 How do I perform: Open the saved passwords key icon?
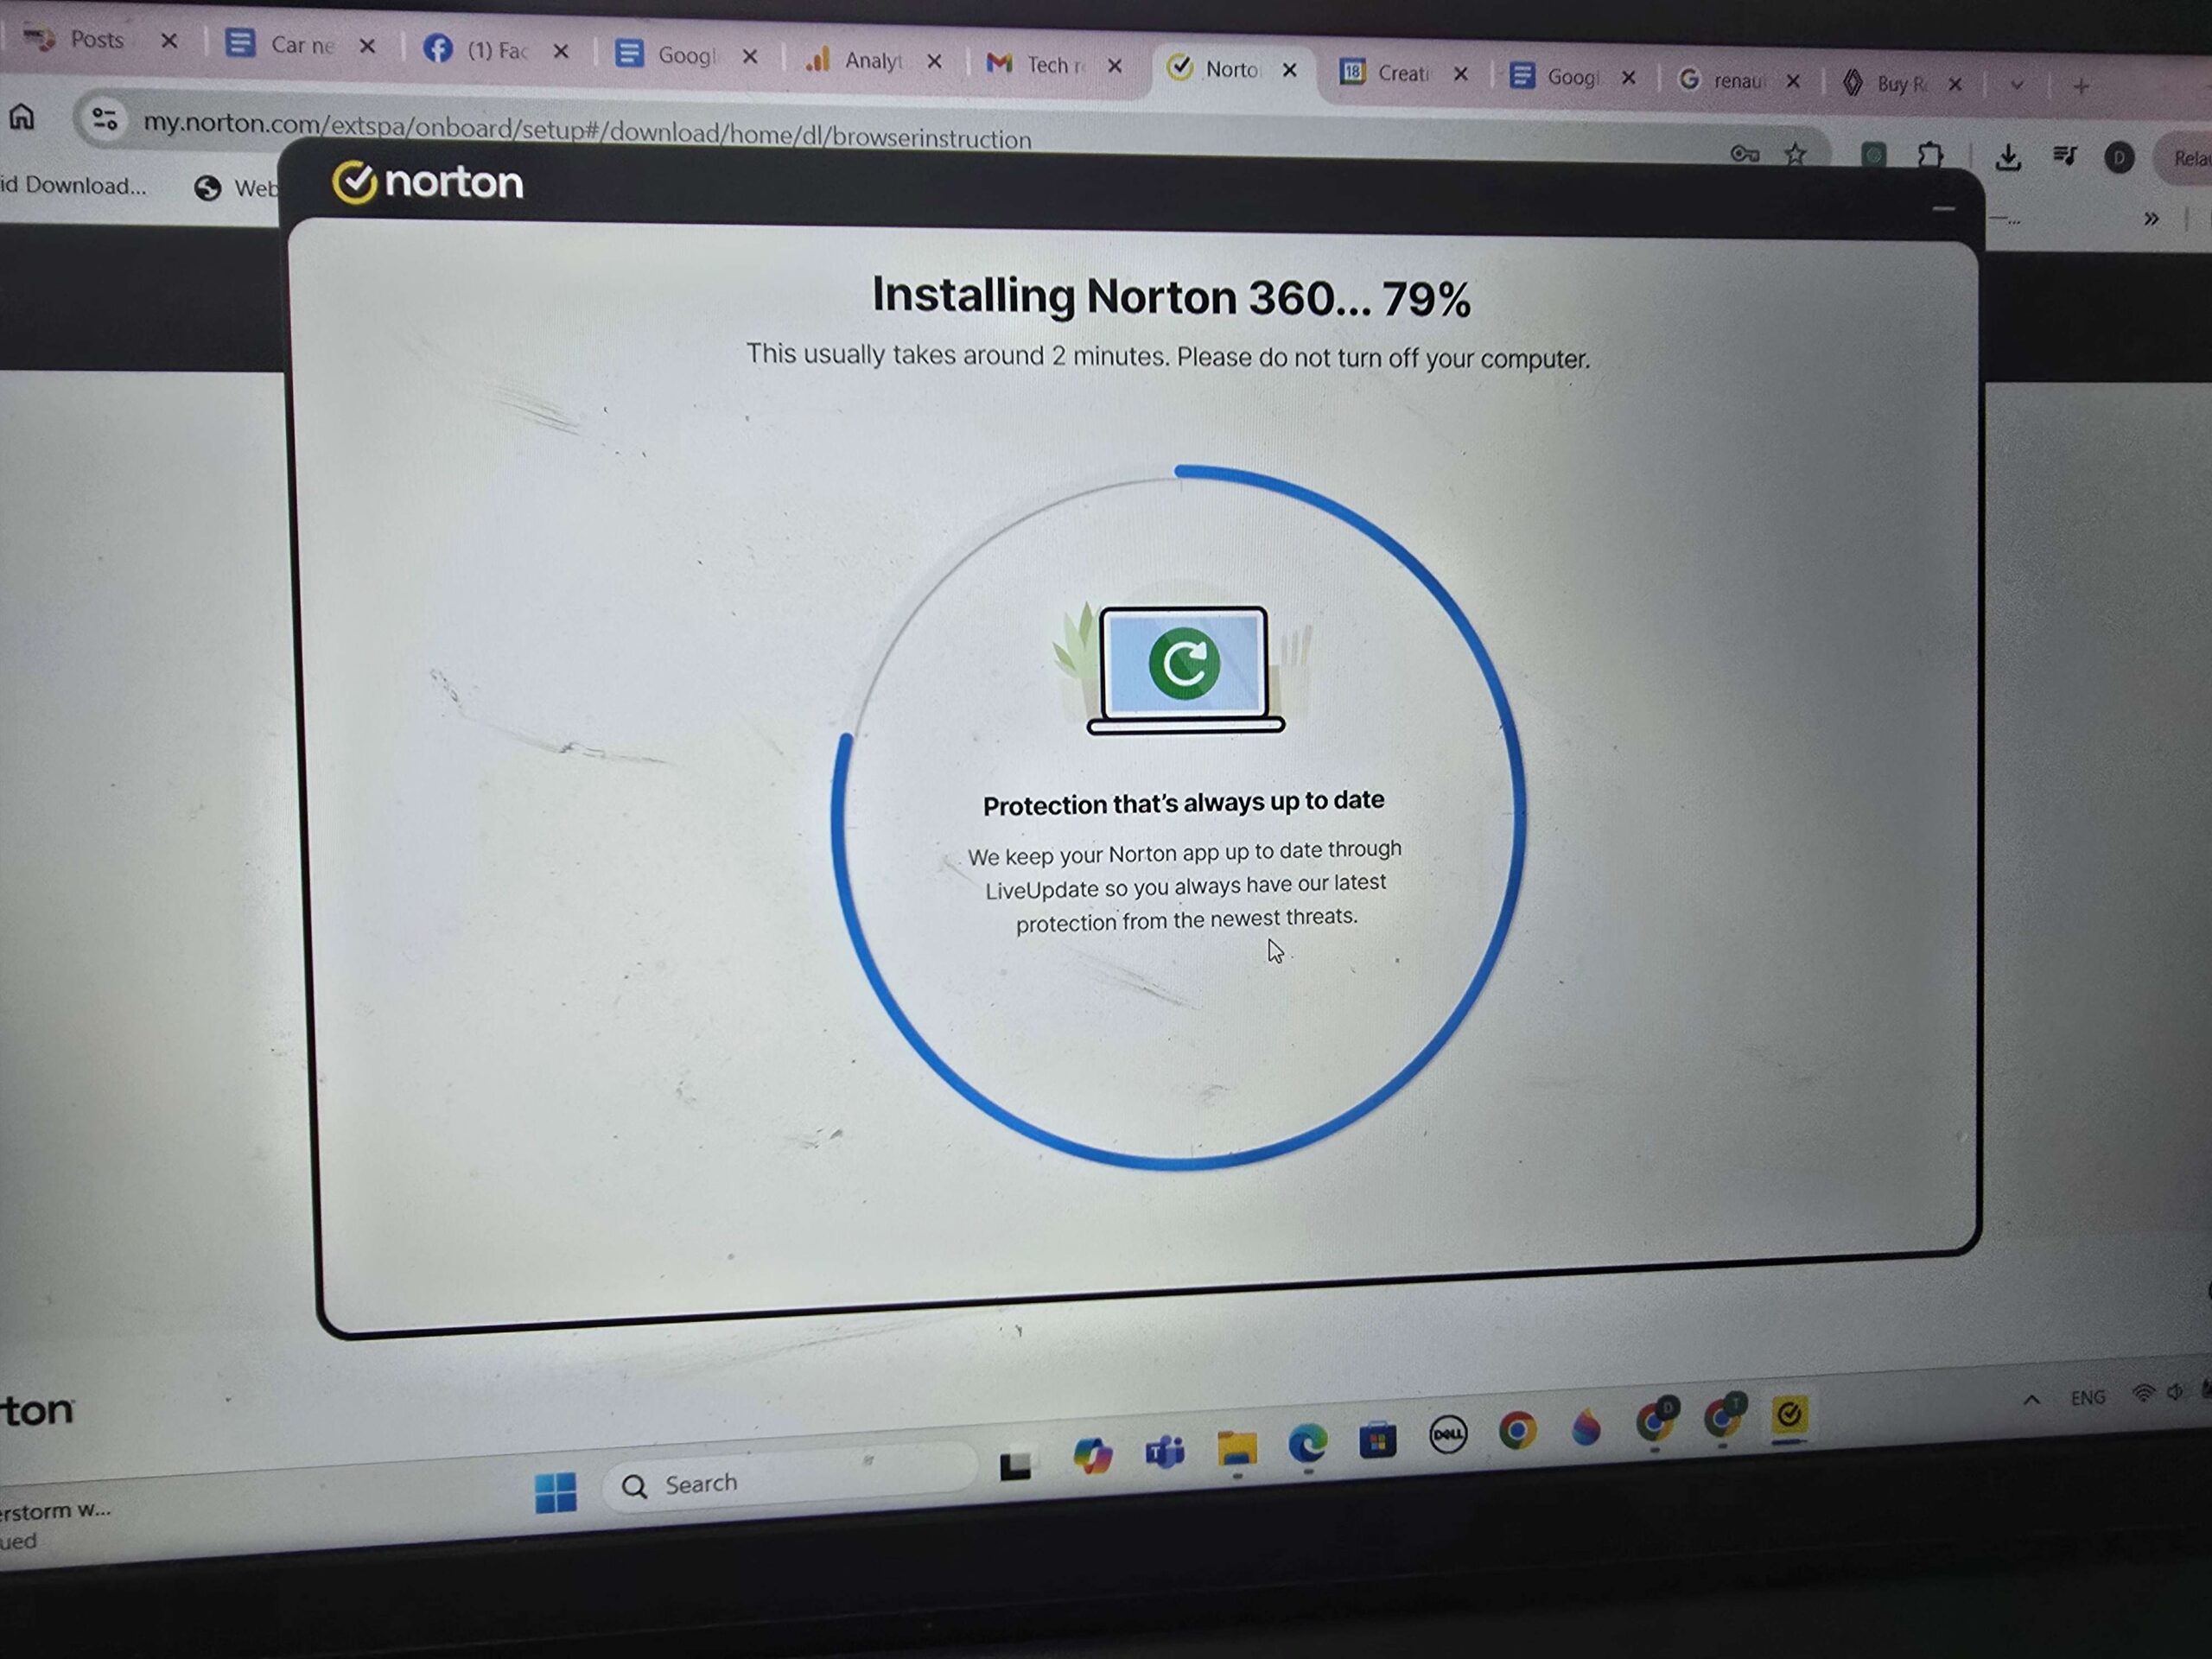tap(1744, 154)
